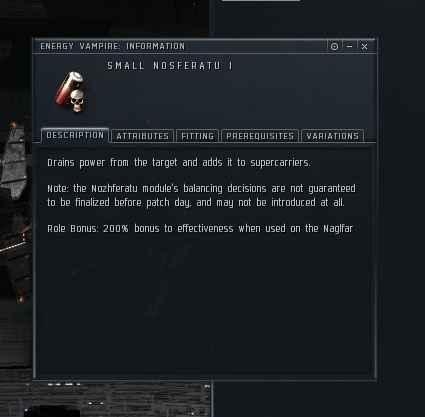Click the circular pin icon in title bar
The image size is (425, 417).
pyautogui.click(x=334, y=47)
